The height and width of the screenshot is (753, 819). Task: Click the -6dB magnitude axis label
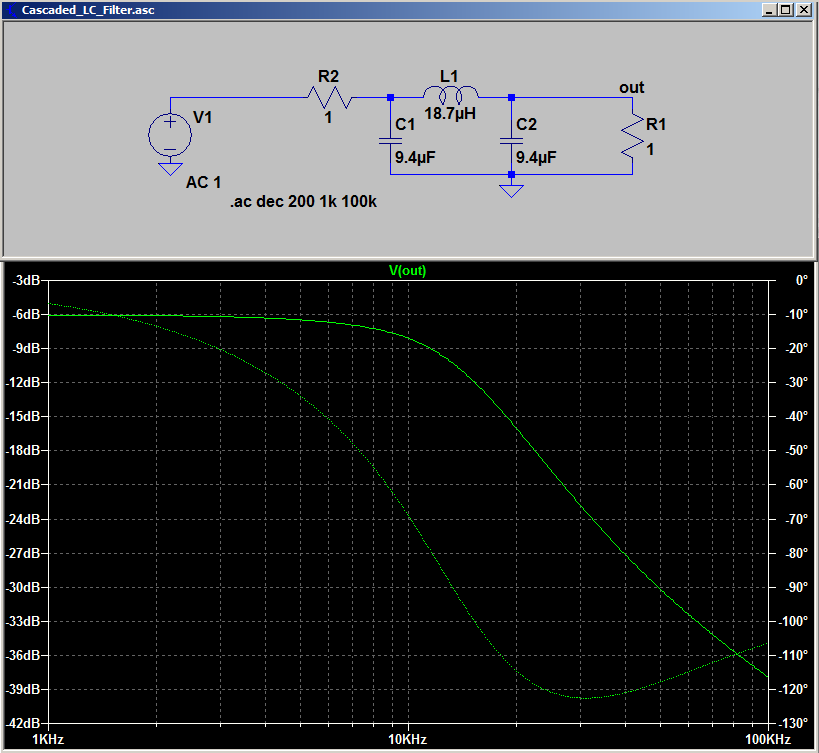point(26,314)
